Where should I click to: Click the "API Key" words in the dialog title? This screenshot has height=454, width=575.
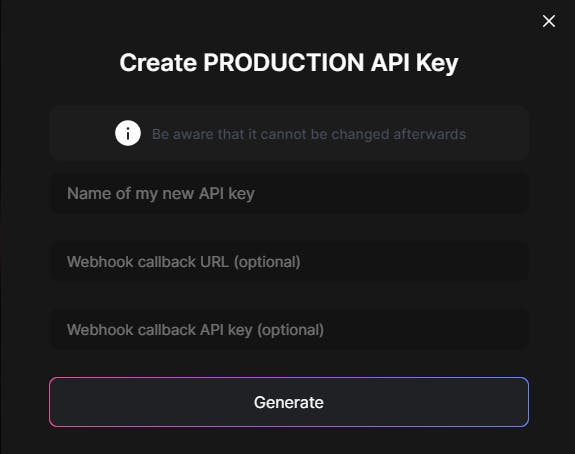414,63
